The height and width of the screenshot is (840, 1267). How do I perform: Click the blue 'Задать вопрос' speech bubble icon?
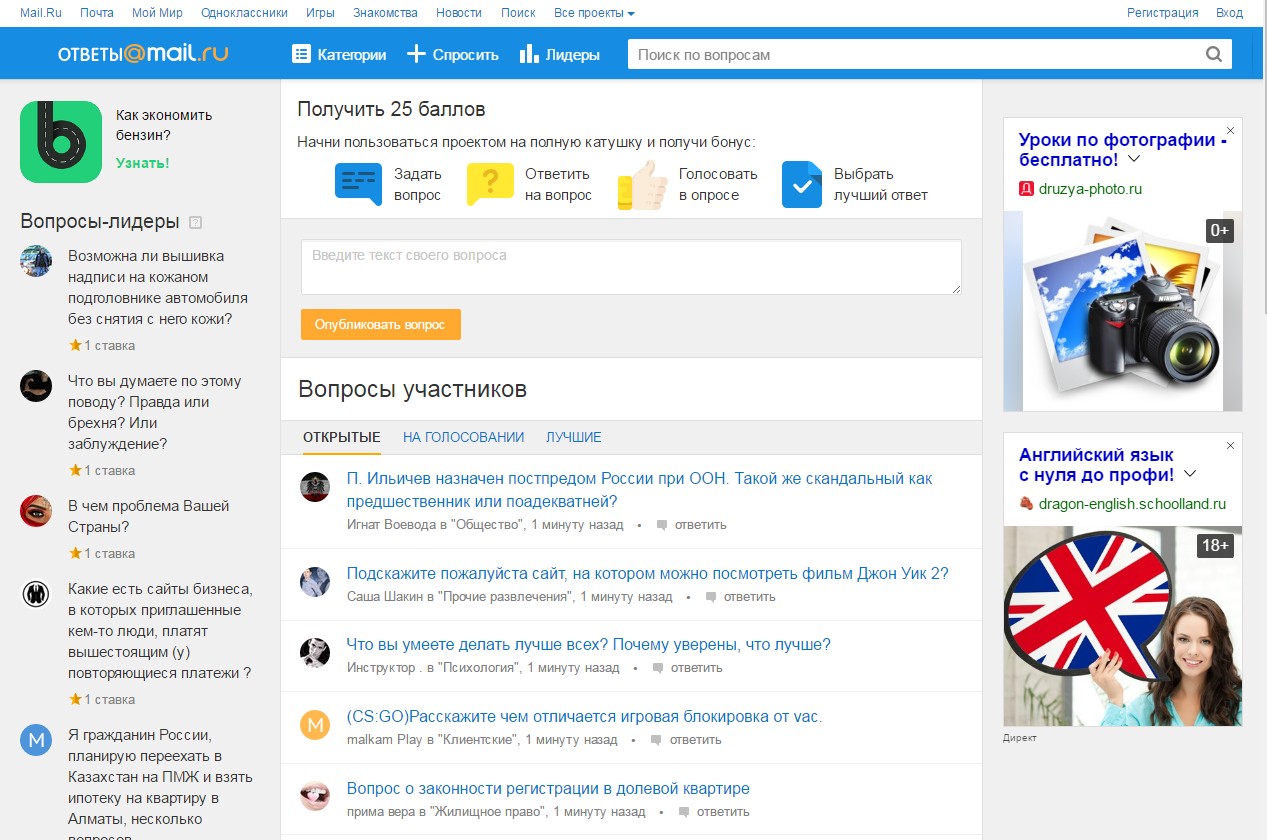(x=358, y=184)
